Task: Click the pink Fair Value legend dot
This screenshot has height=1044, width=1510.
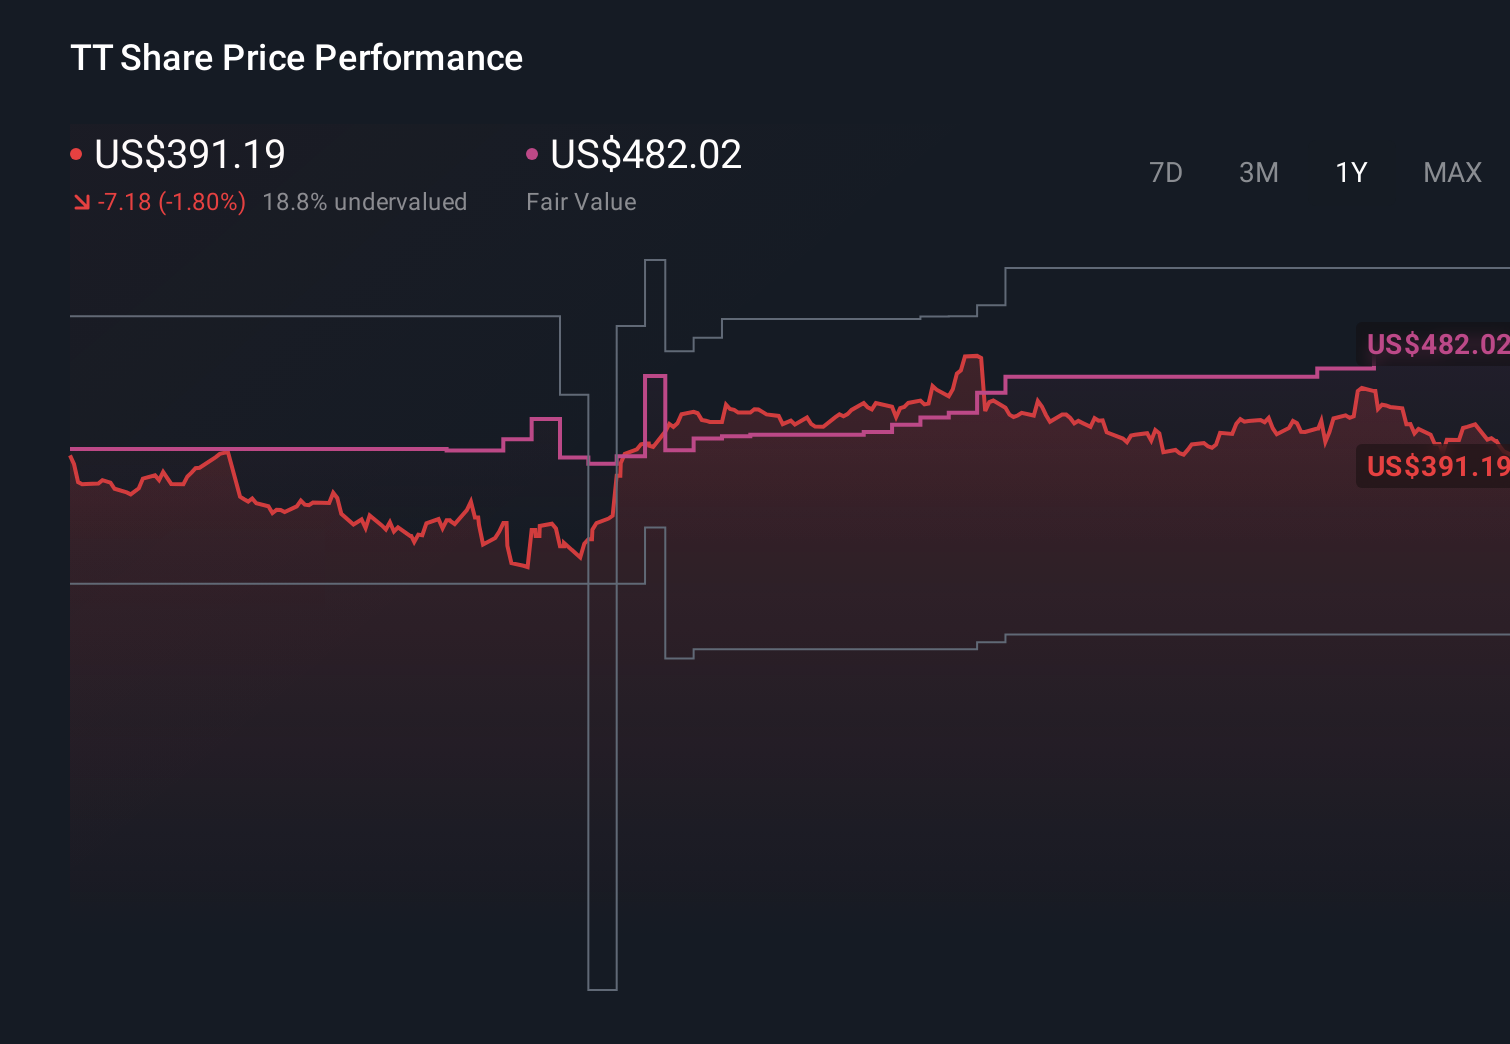Action: (x=532, y=153)
